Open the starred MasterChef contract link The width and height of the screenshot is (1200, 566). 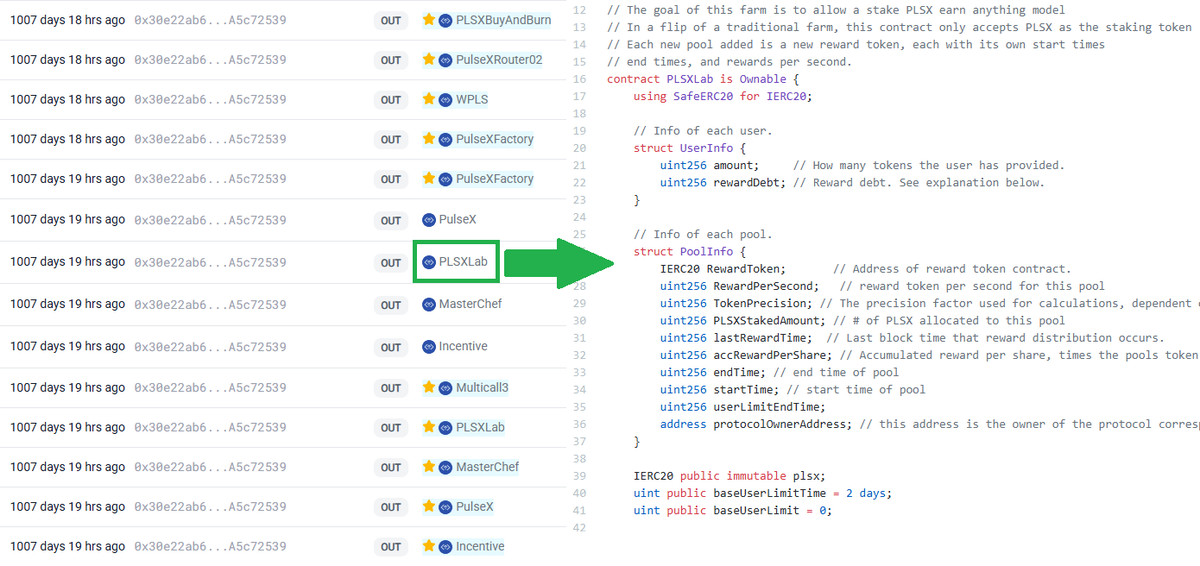[488, 467]
